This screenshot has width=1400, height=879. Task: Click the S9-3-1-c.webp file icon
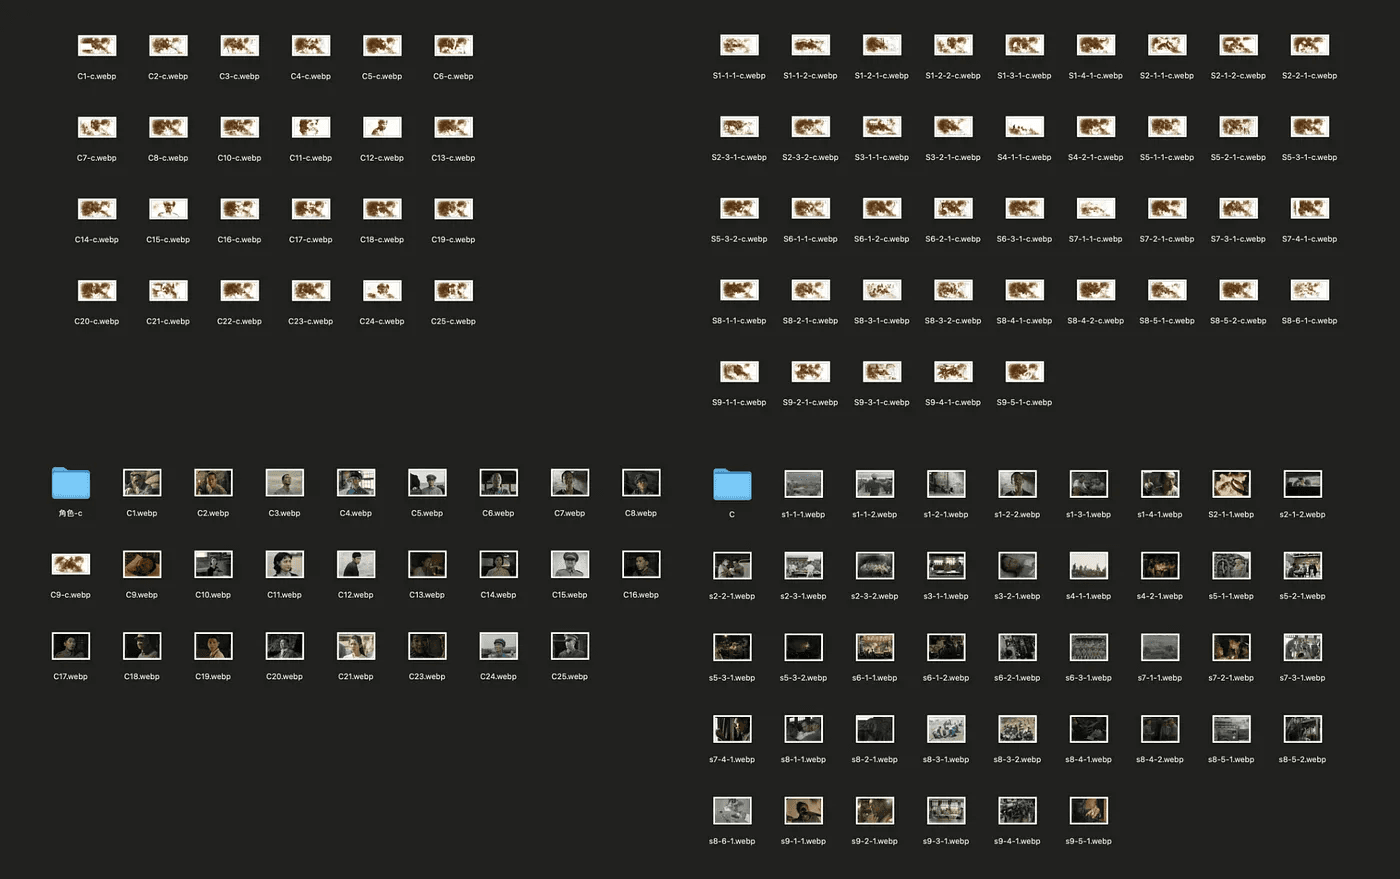tap(881, 372)
